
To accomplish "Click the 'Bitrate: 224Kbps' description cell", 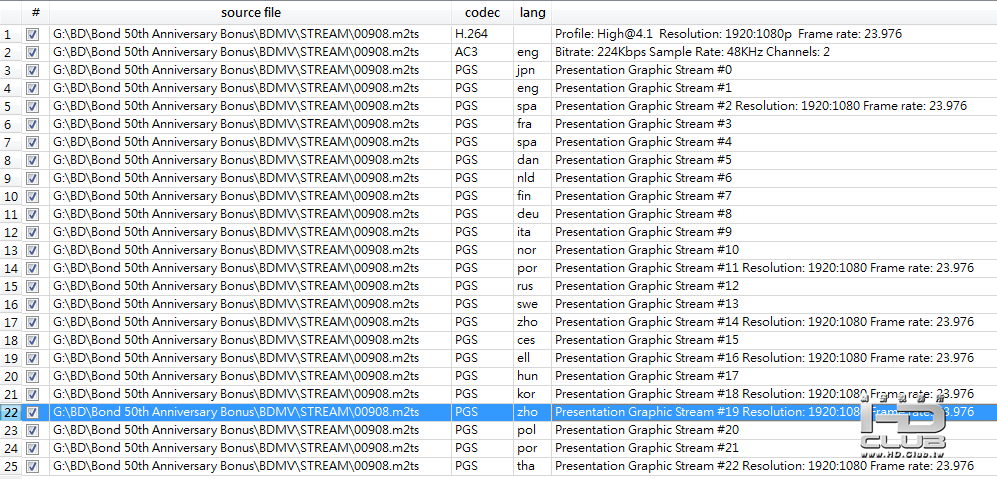I will click(x=774, y=52).
